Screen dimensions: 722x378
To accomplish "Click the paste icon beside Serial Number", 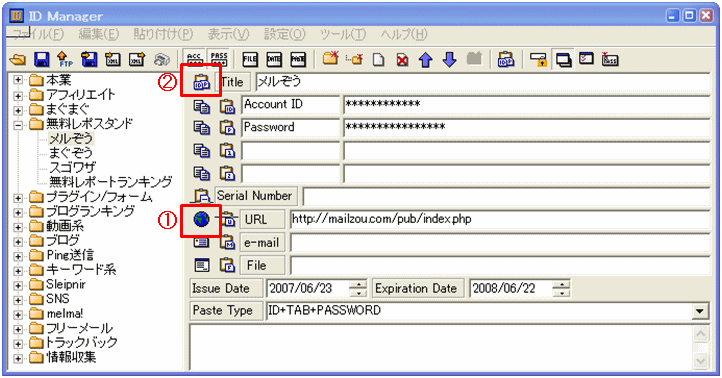I will [x=202, y=197].
